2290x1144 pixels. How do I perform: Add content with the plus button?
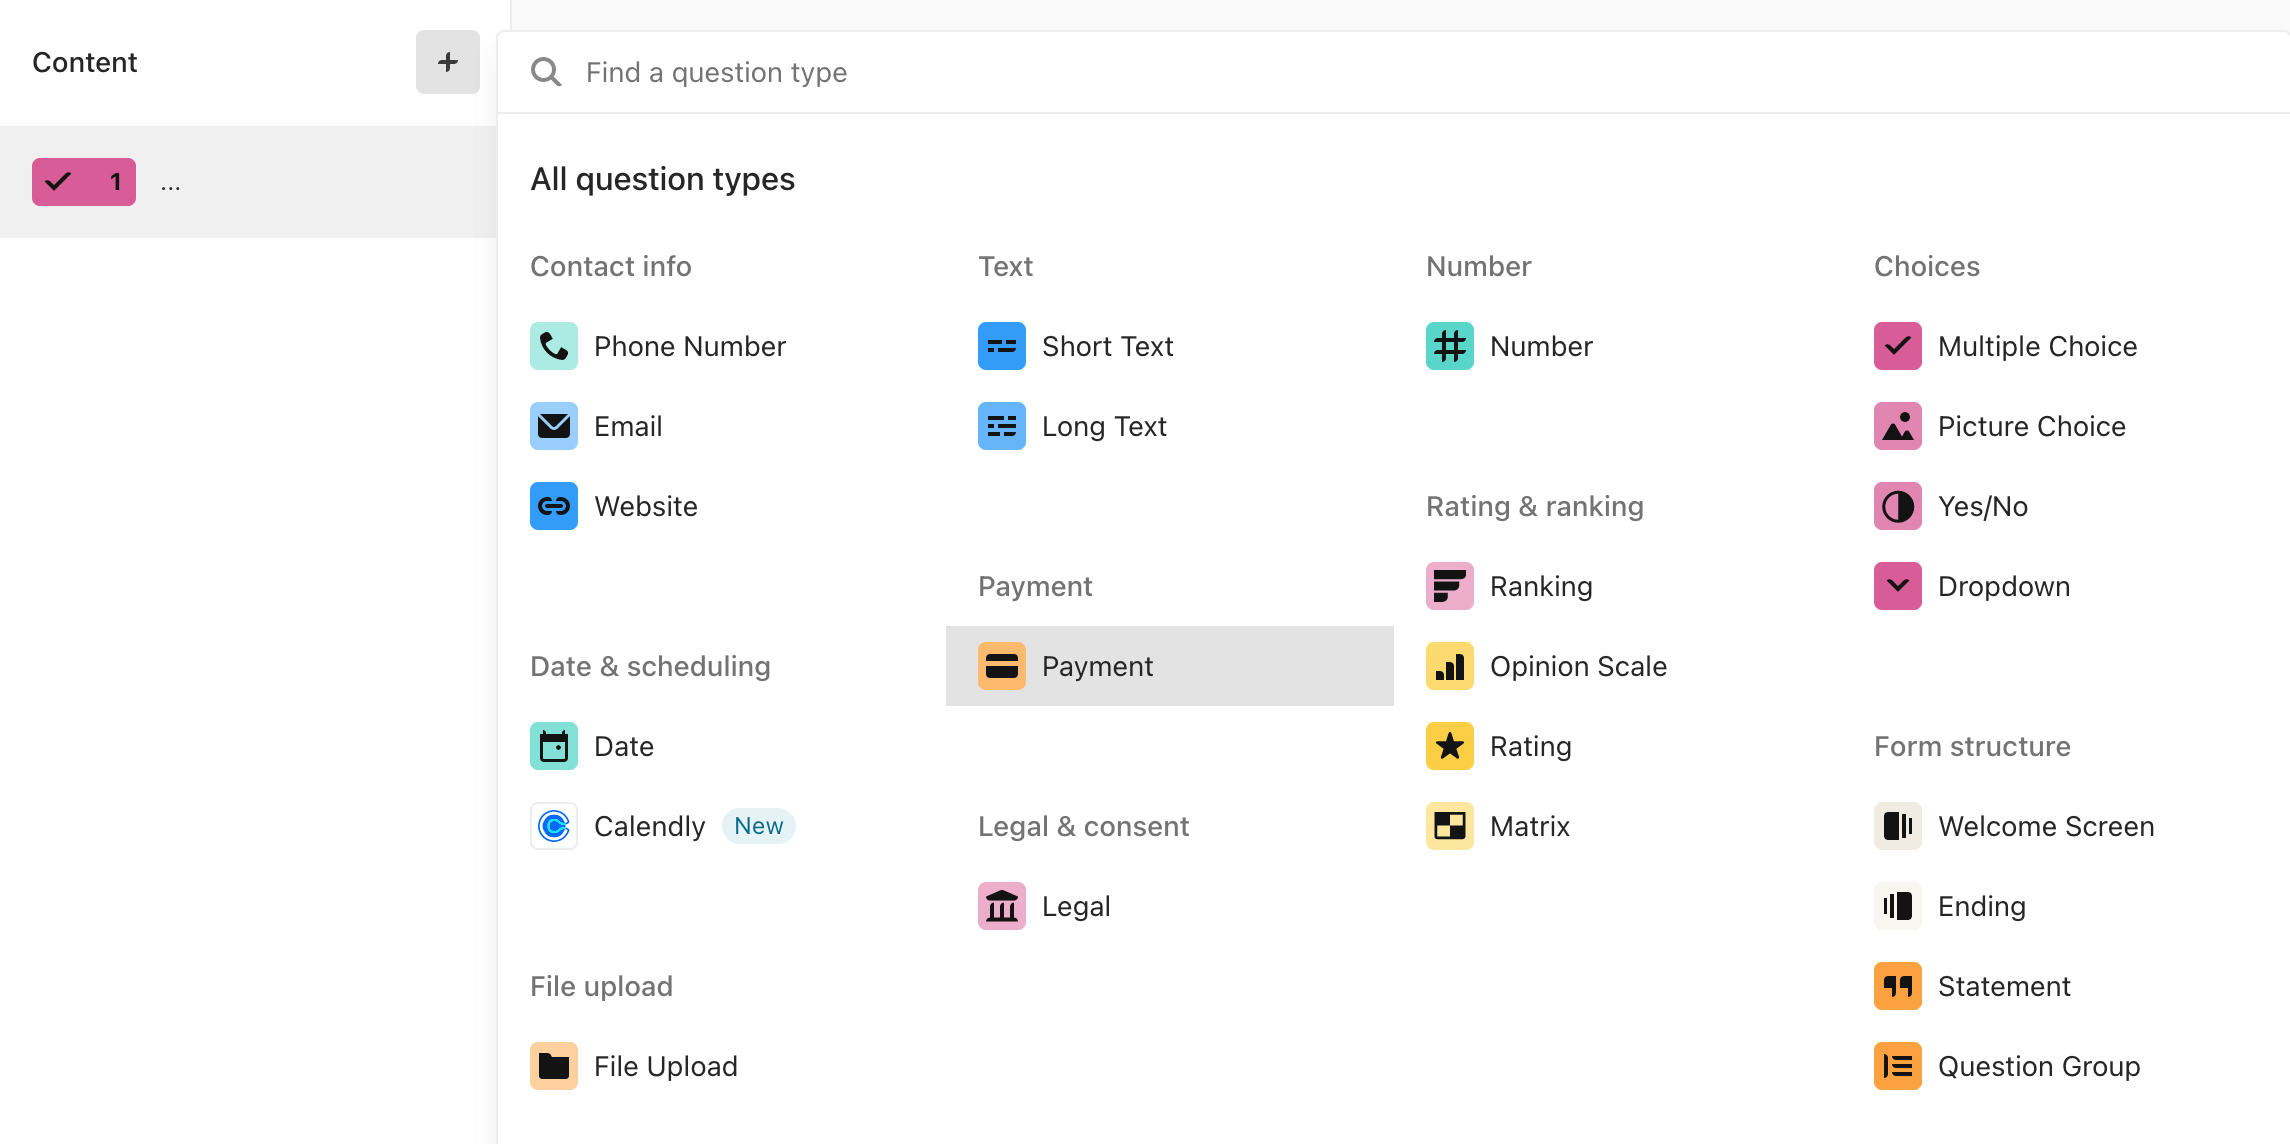point(447,62)
